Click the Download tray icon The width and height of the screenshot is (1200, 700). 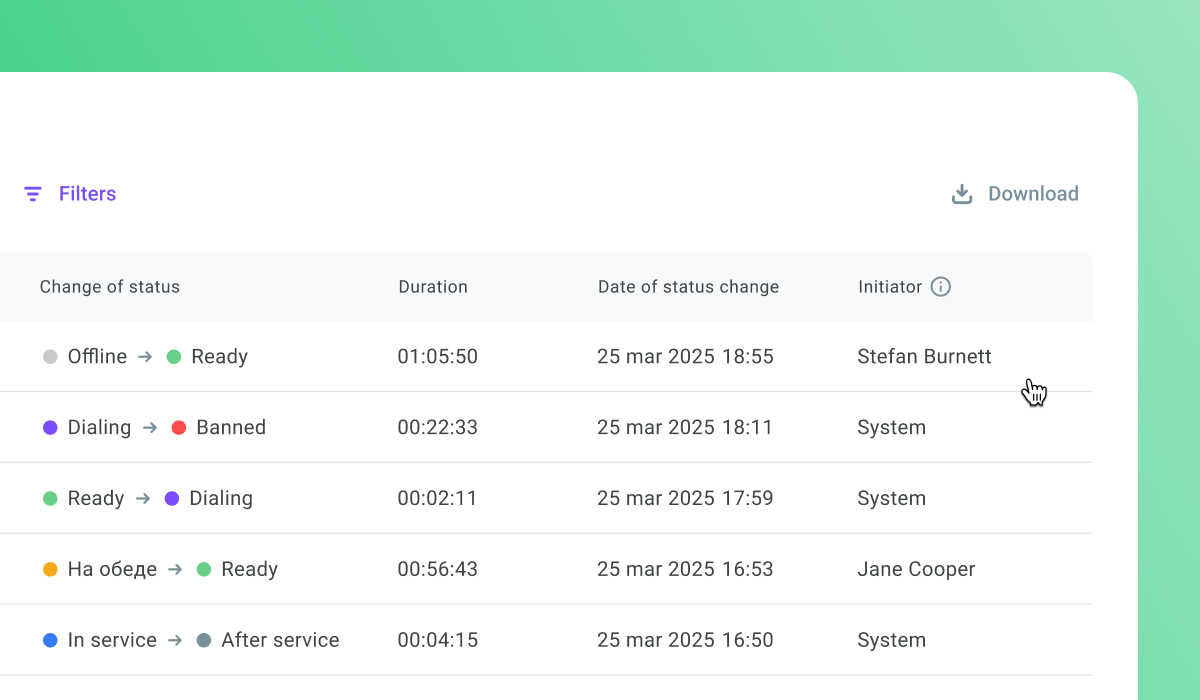(962, 194)
